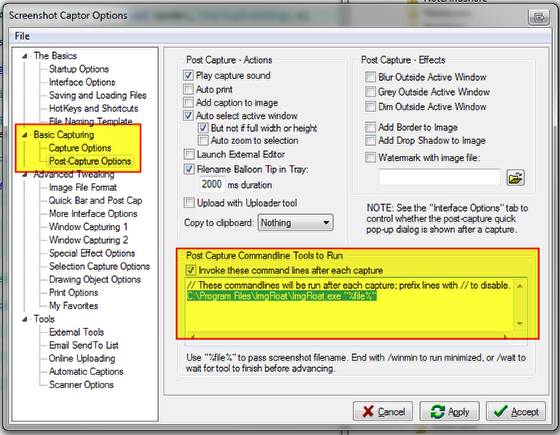The height and width of the screenshot is (435, 560).
Task: Click the watermark image file text field
Action: [439, 178]
